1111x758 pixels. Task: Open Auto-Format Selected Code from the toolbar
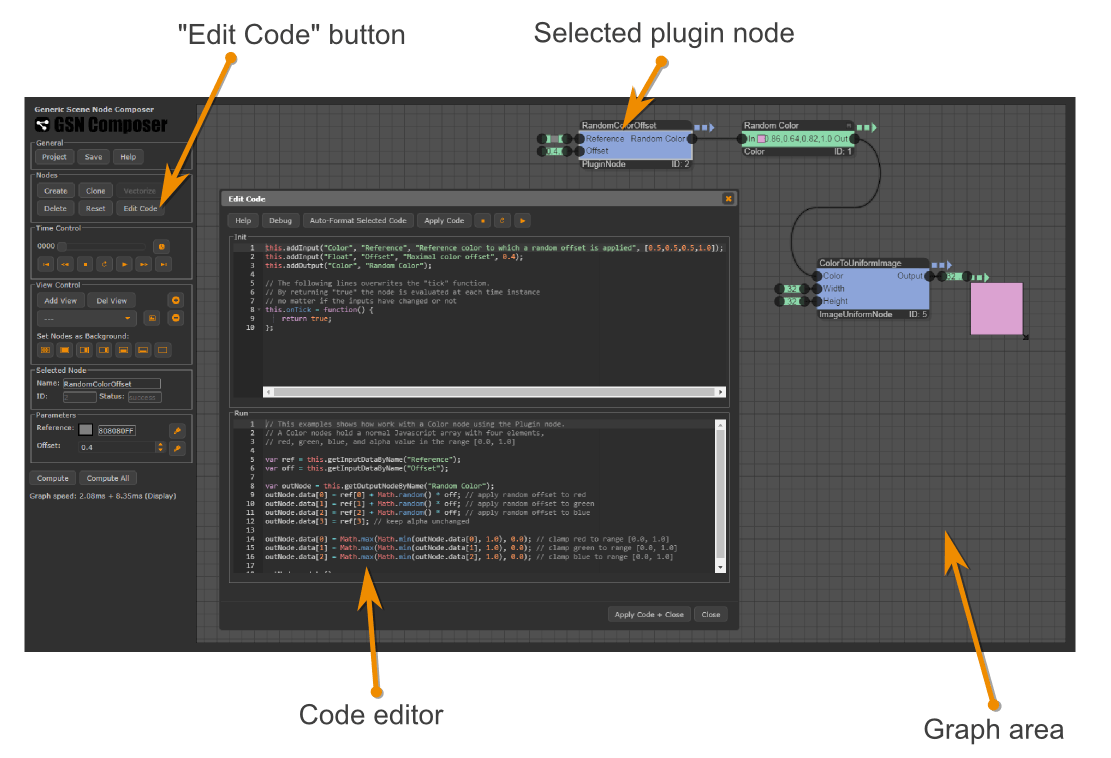coord(359,220)
